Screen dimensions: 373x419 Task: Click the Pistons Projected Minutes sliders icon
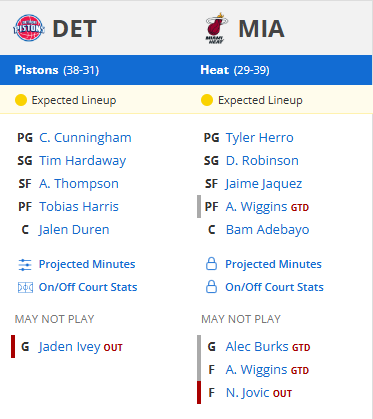[25, 265]
